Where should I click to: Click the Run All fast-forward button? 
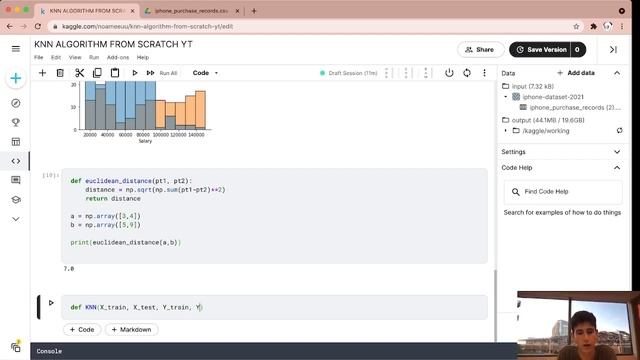(162, 73)
